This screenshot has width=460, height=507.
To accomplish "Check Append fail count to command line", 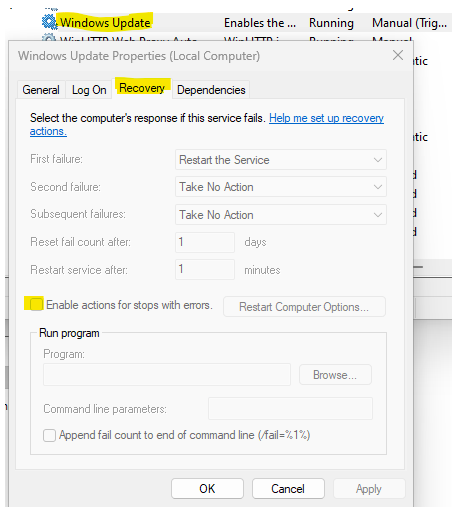I will (49, 435).
